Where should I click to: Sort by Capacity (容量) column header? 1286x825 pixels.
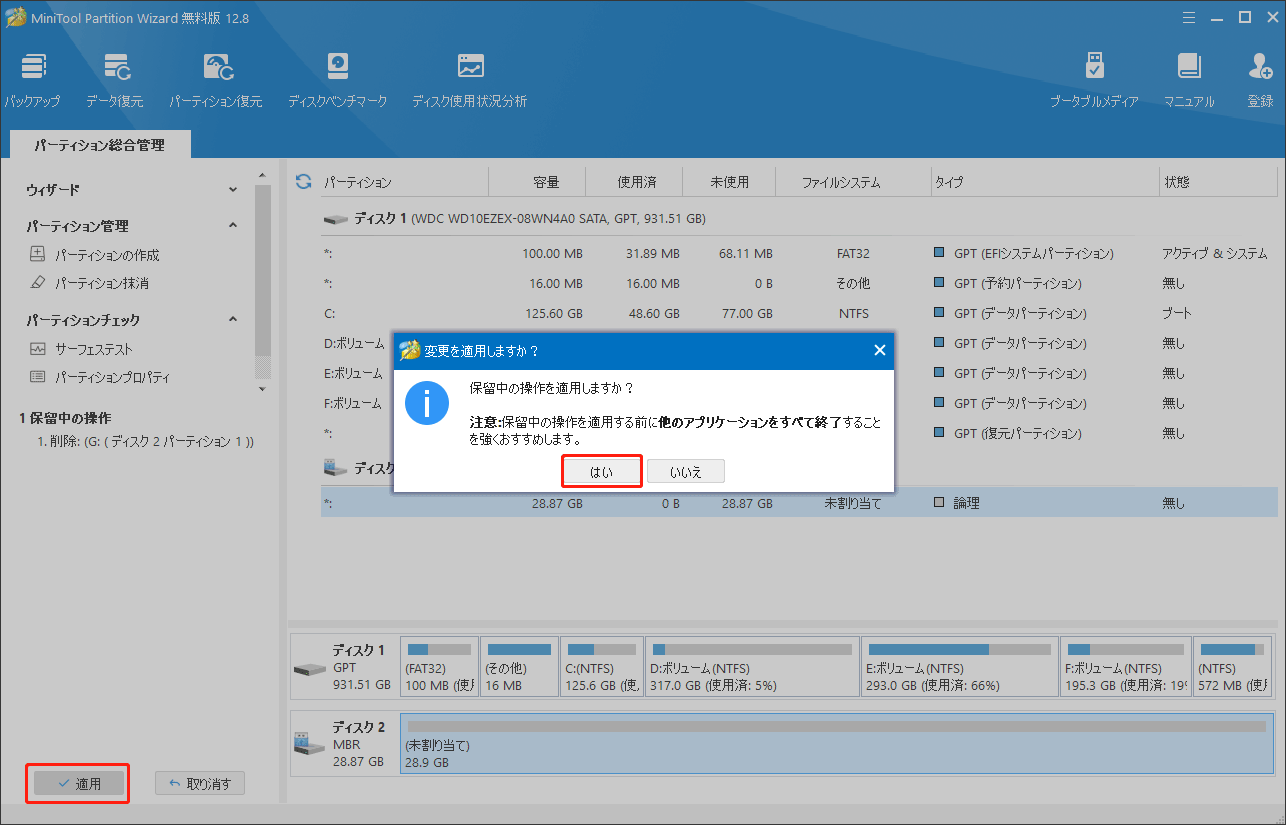click(x=537, y=183)
